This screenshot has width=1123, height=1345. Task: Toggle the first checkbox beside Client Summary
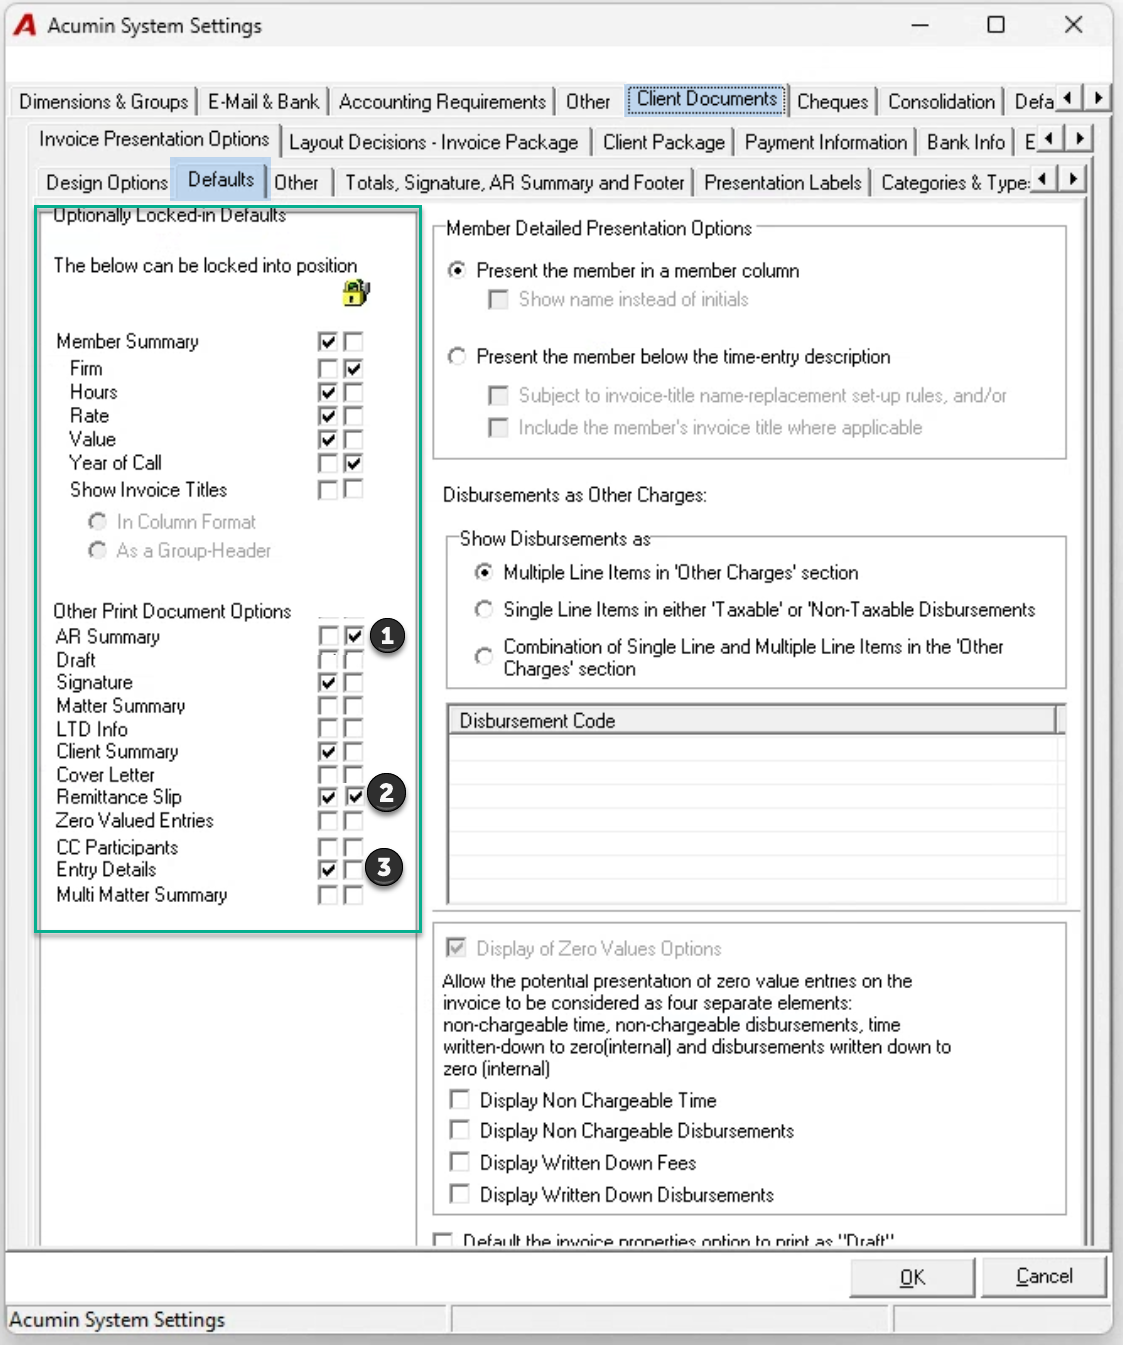click(x=328, y=751)
